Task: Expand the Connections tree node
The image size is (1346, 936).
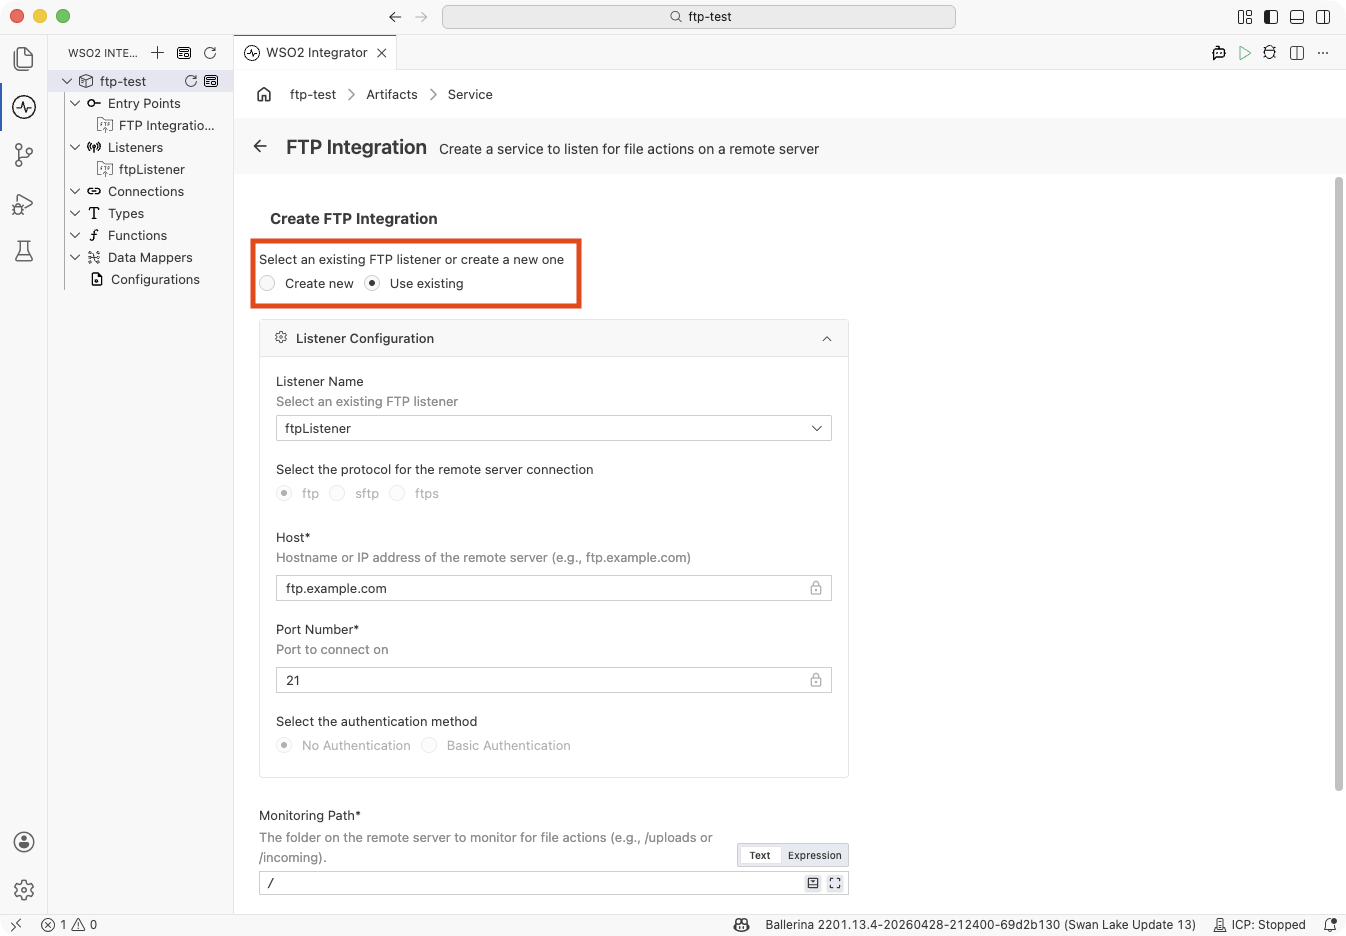Action: tap(75, 191)
